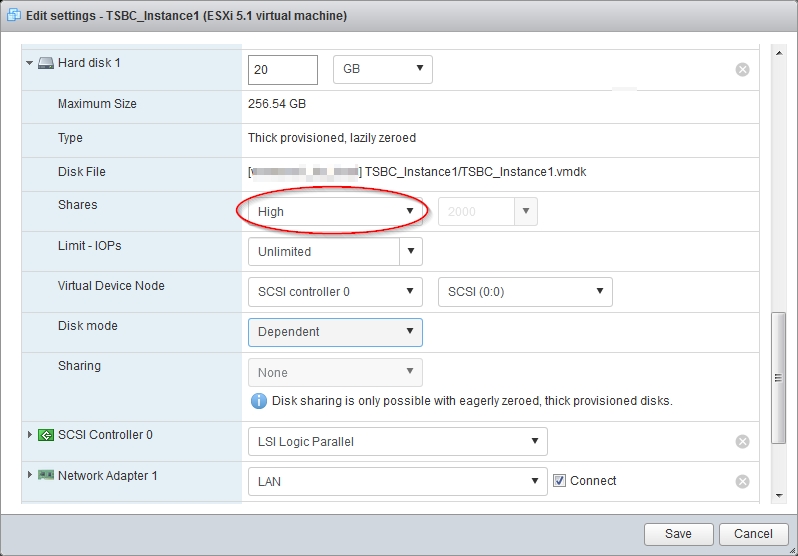798x556 pixels.
Task: Click the Hard disk 1 drive icon
Action: pos(46,63)
